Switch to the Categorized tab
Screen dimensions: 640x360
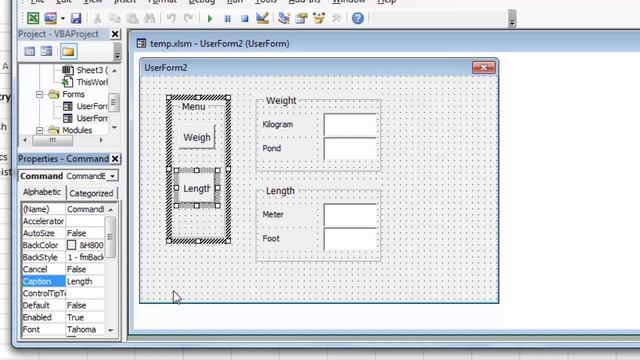pos(91,193)
